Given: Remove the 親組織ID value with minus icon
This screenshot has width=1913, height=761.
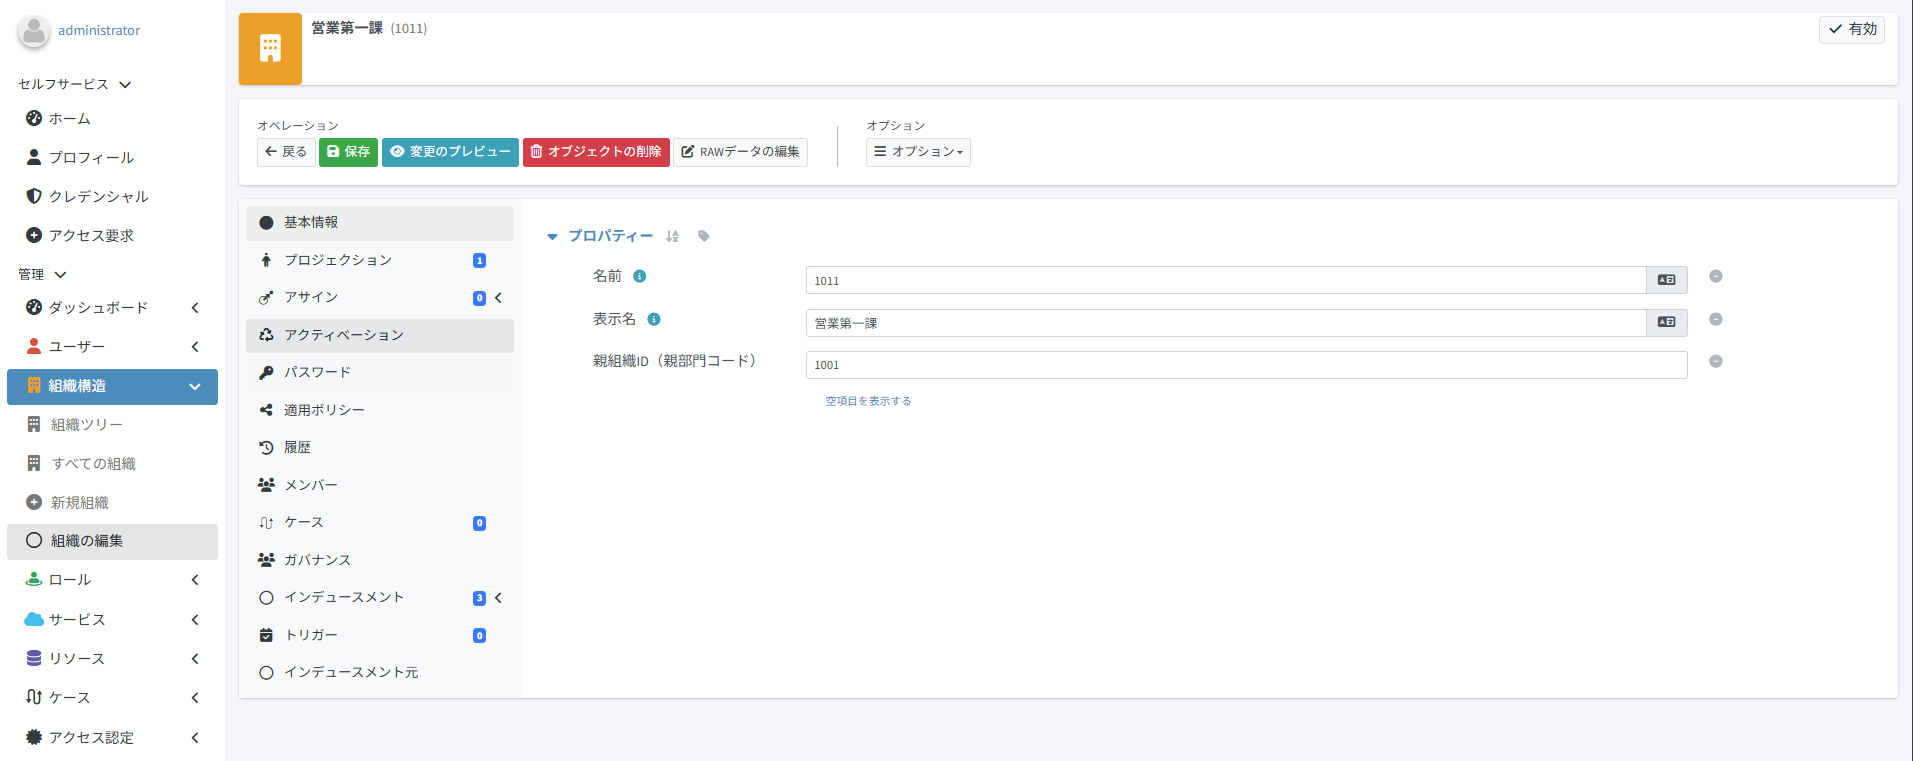Looking at the screenshot, I should click(1716, 362).
